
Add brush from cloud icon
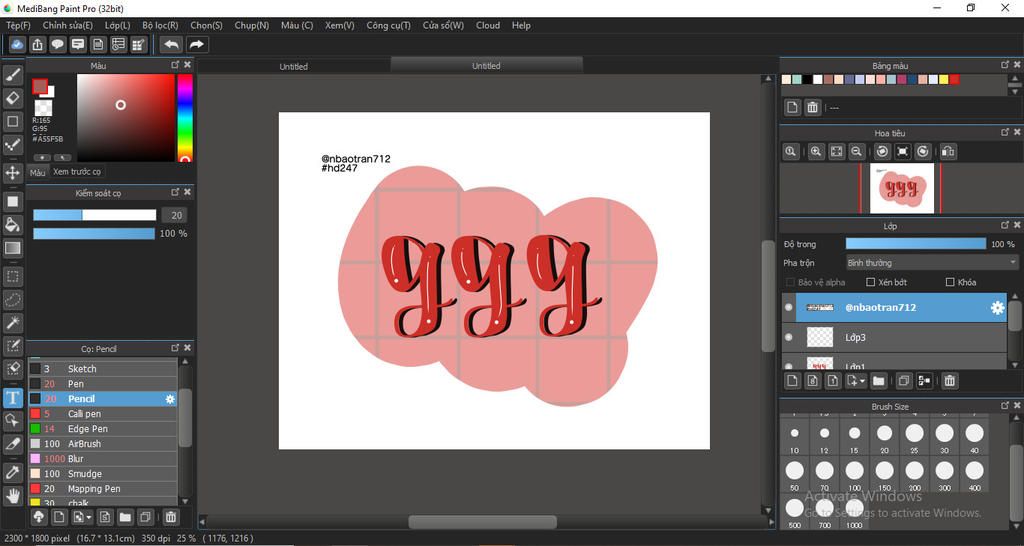39,517
